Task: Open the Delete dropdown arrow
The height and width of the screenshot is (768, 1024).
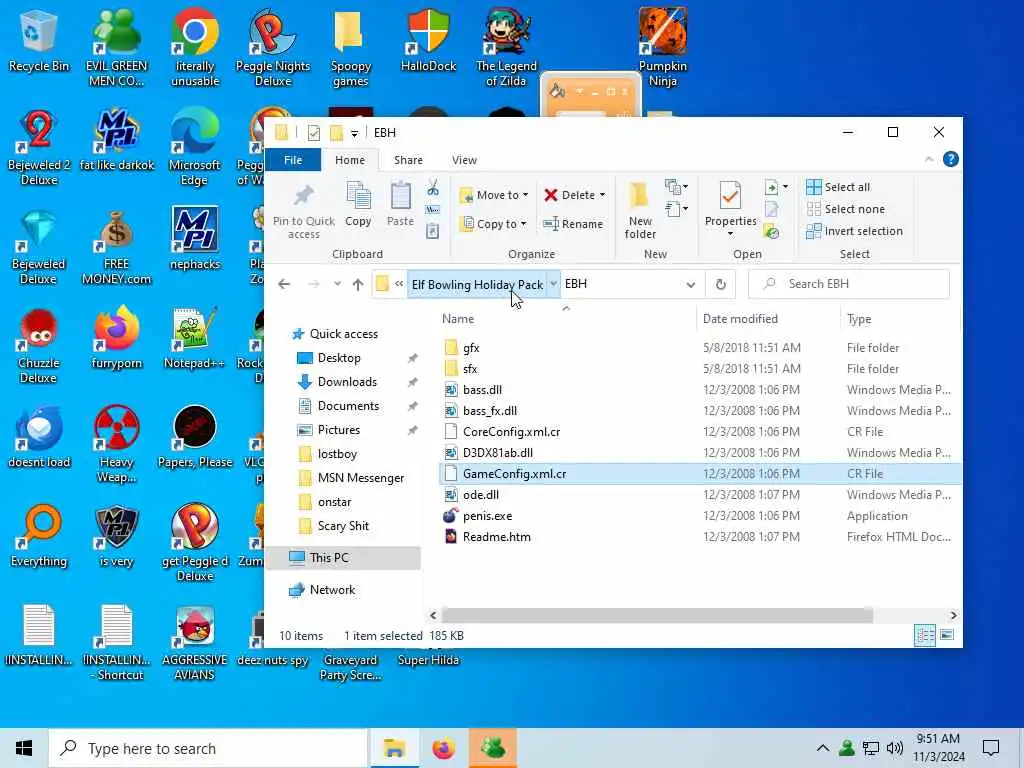Action: 602,195
